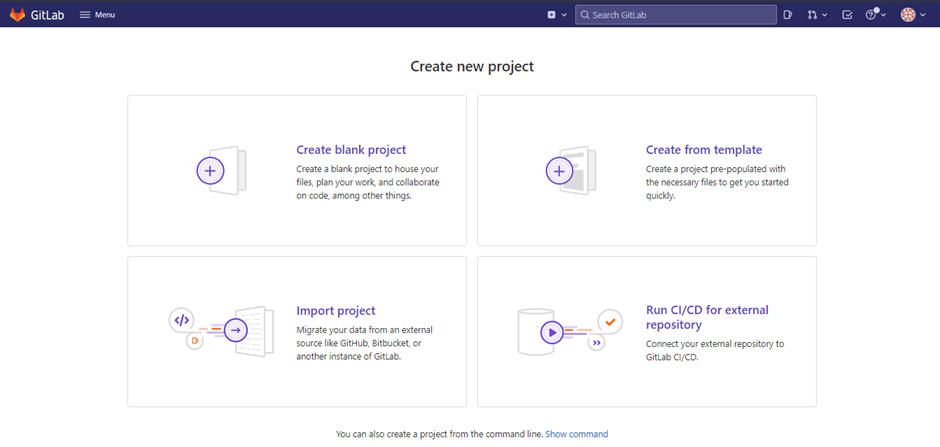Click the orange checkmark circle icon

pos(610,322)
